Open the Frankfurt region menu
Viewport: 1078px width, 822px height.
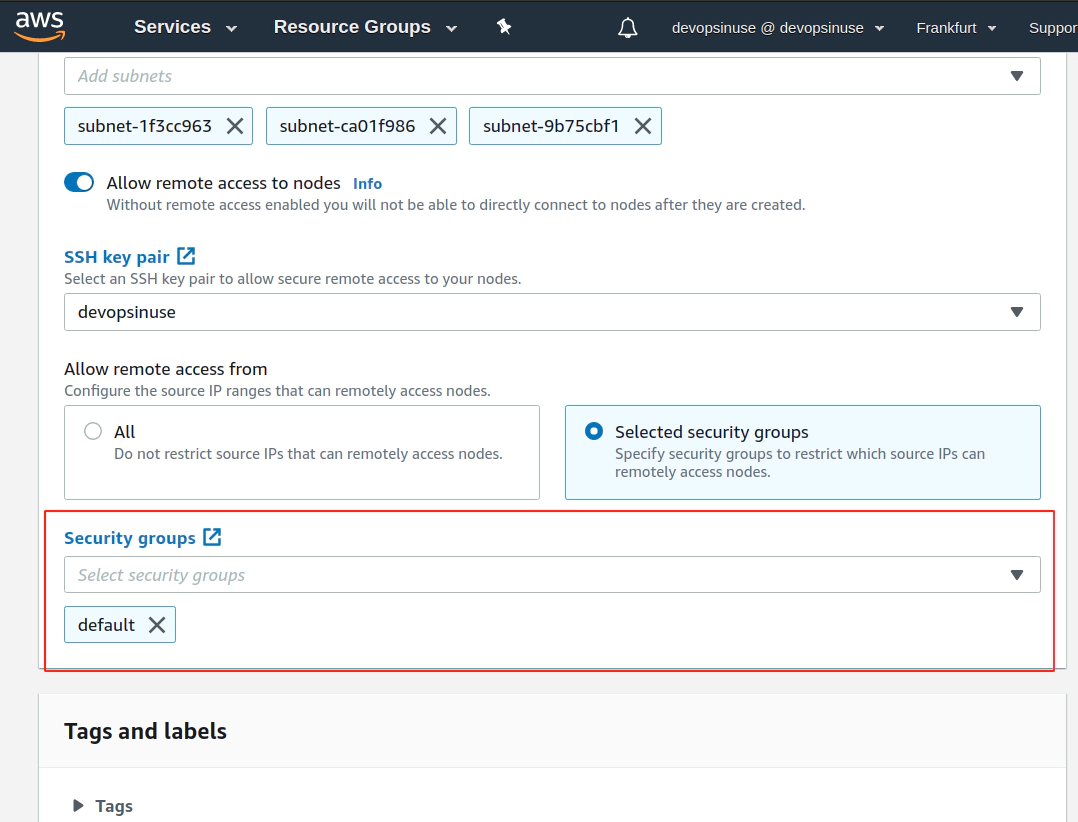[956, 28]
